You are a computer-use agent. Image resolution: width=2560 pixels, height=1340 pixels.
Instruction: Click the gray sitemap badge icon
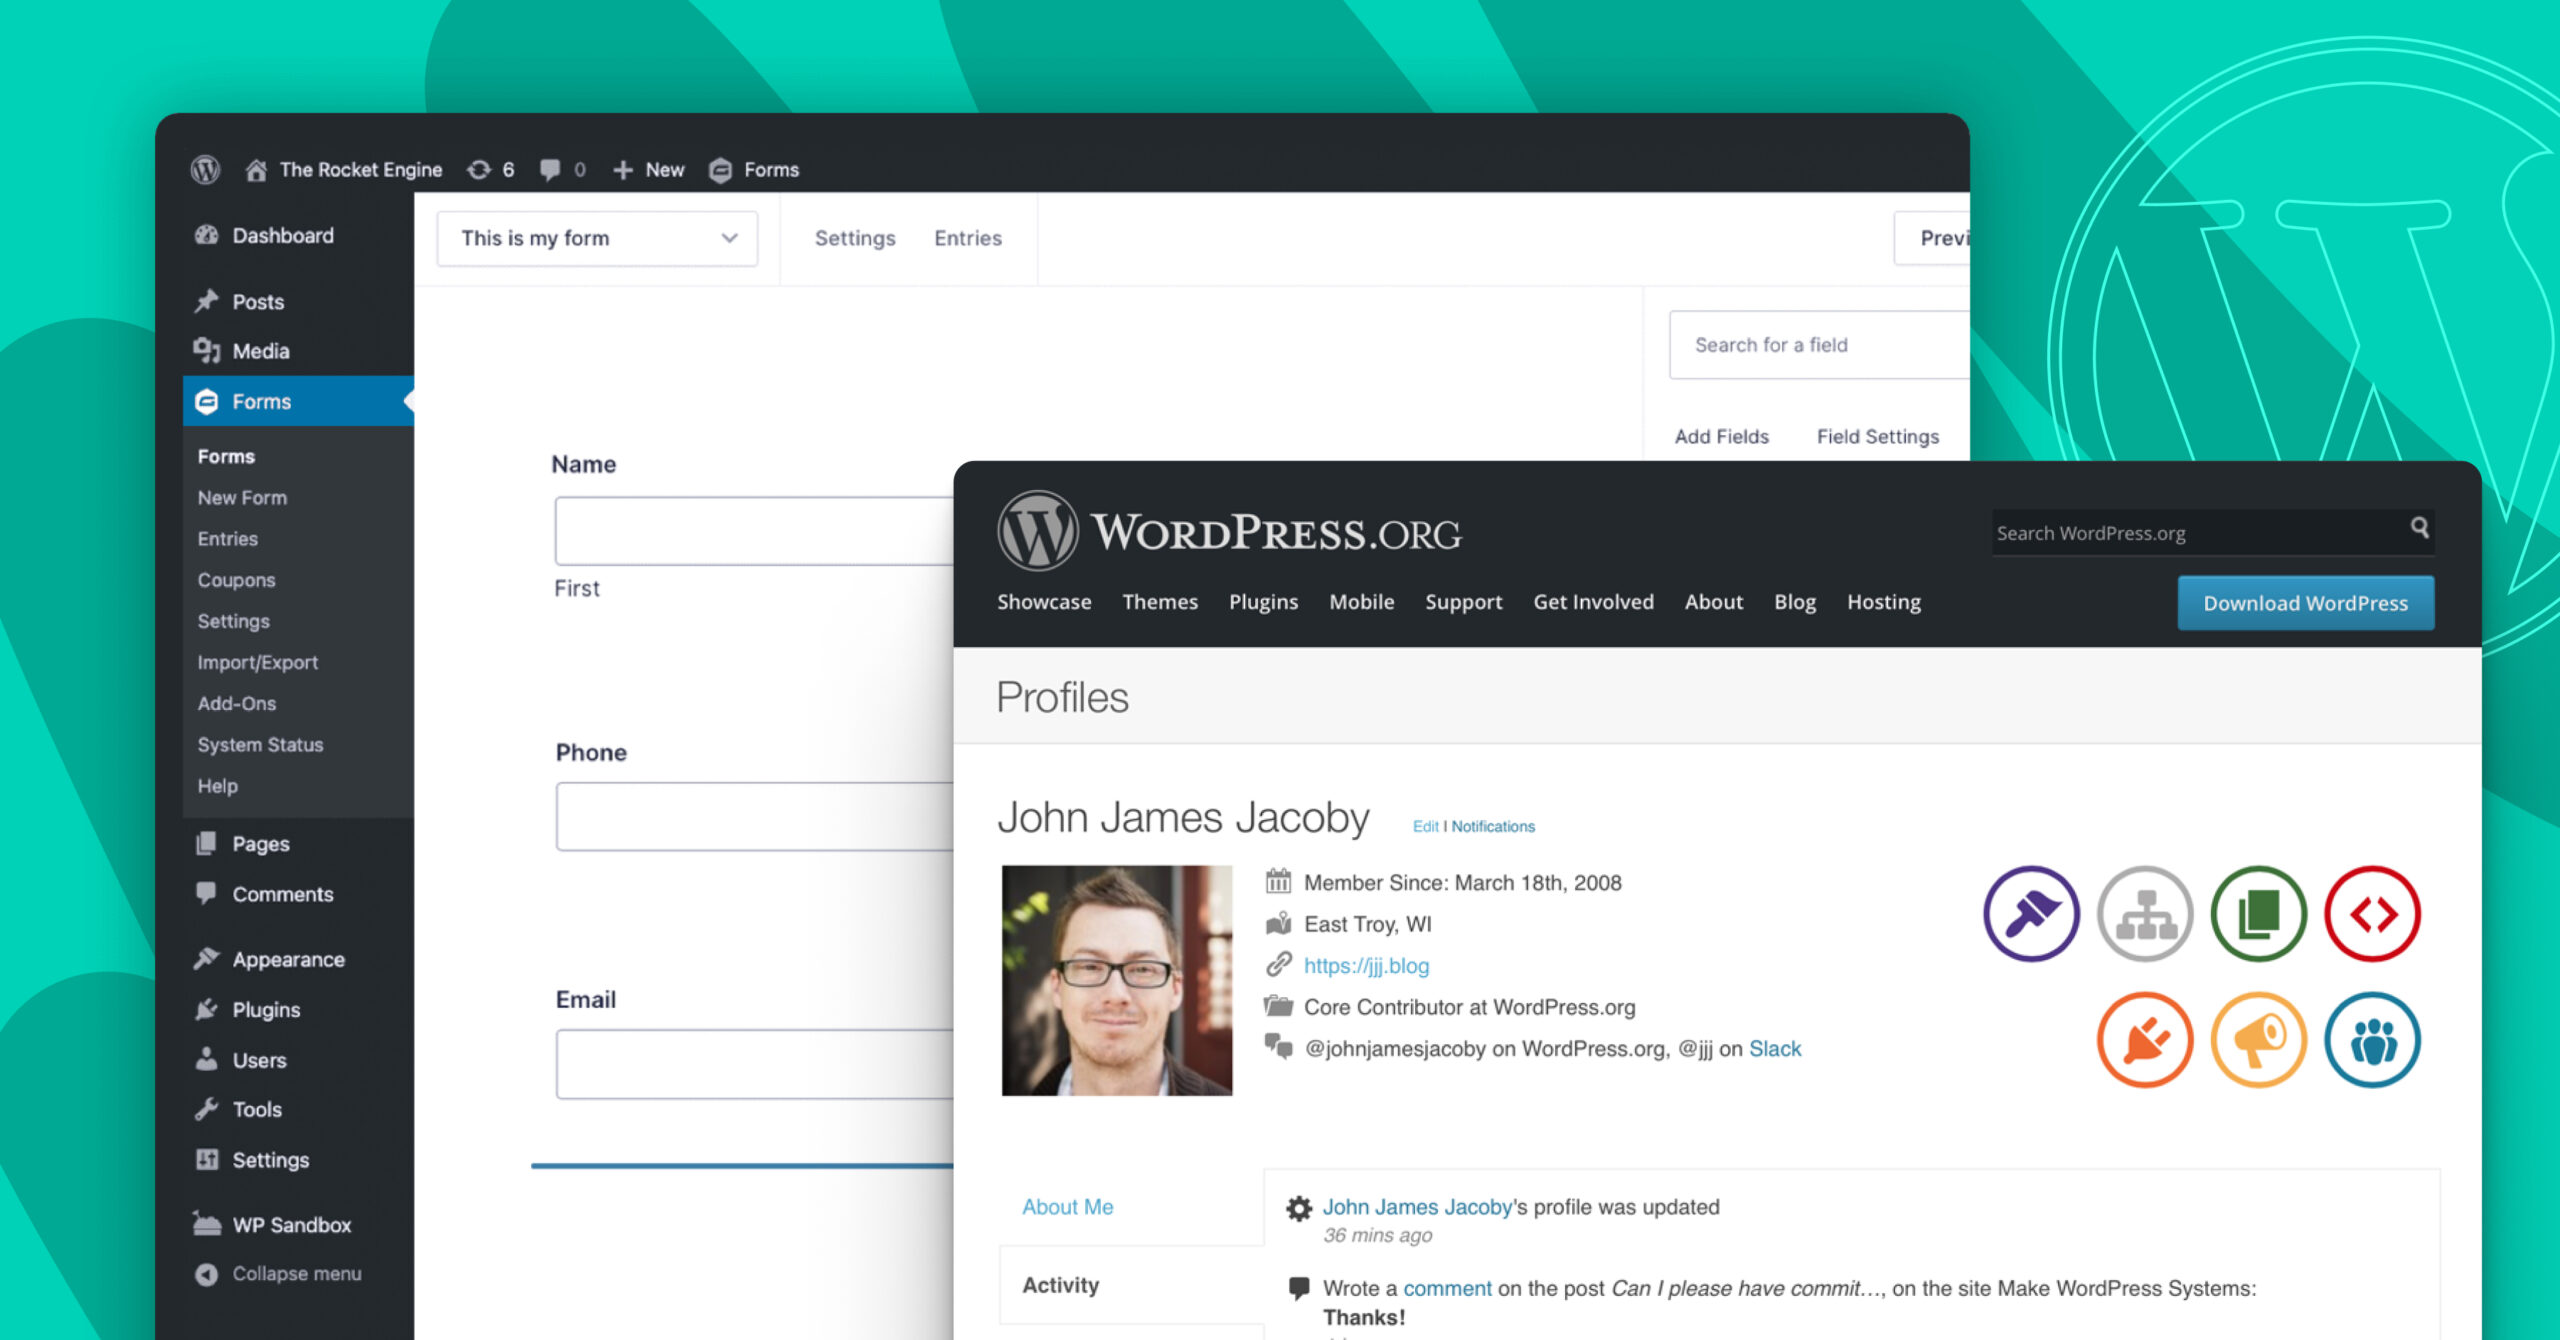[2145, 913]
